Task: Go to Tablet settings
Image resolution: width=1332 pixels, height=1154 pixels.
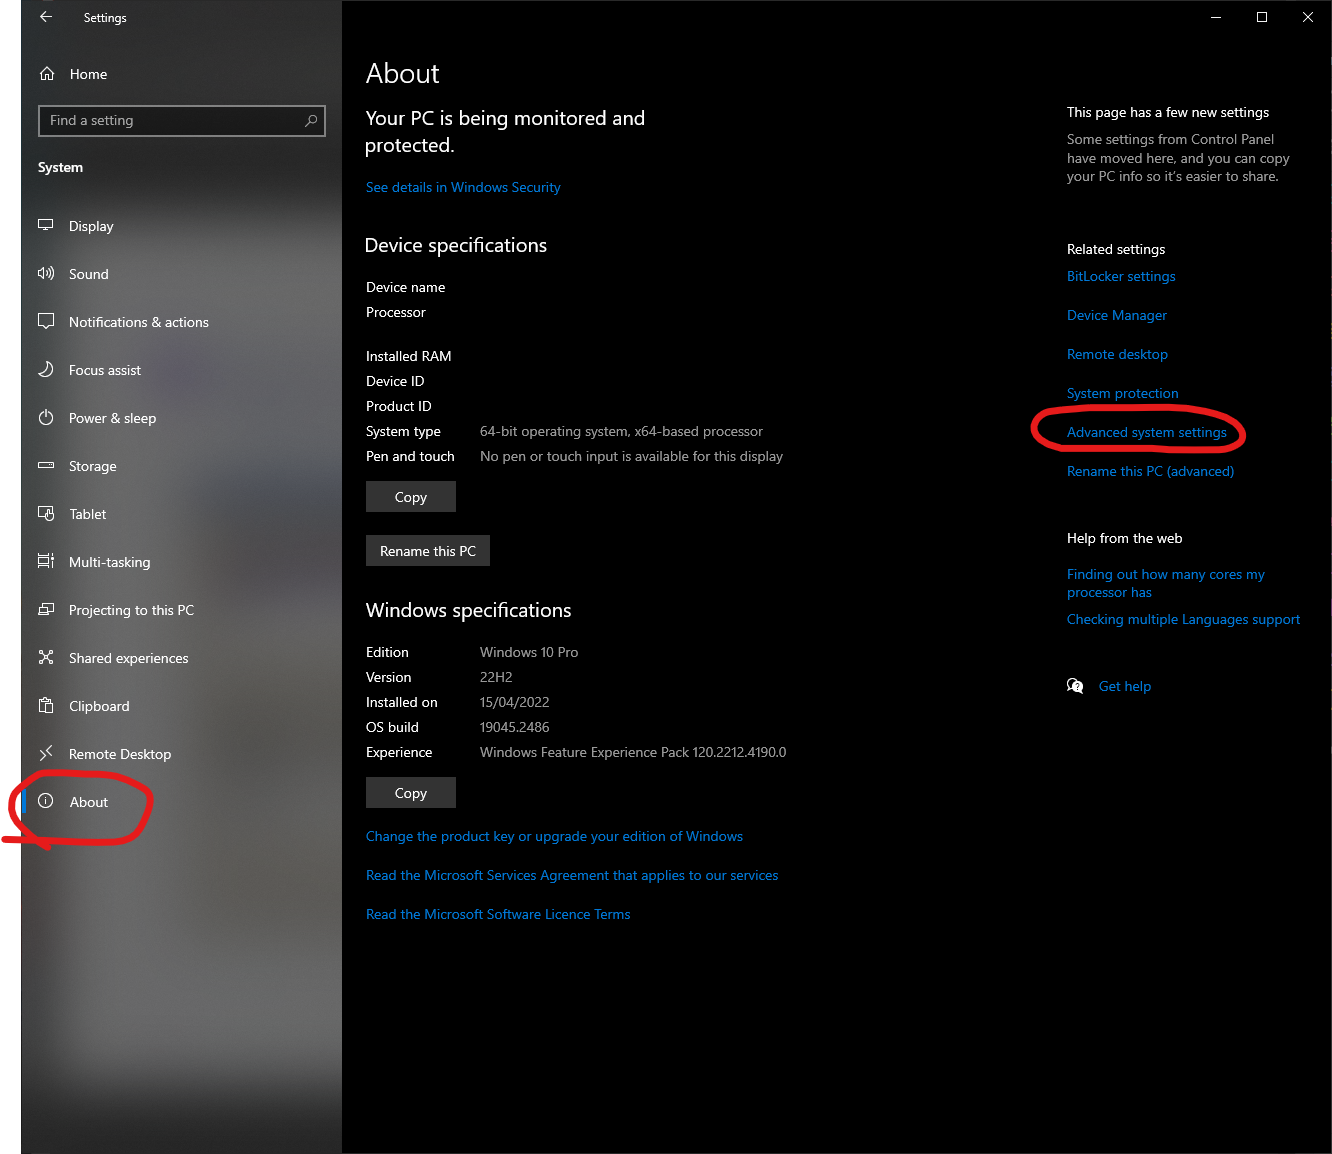Action: point(181,514)
